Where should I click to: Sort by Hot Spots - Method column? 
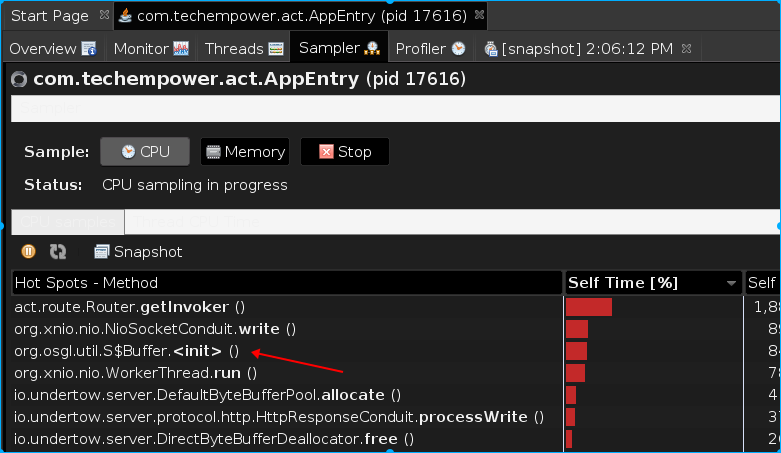pyautogui.click(x=285, y=283)
